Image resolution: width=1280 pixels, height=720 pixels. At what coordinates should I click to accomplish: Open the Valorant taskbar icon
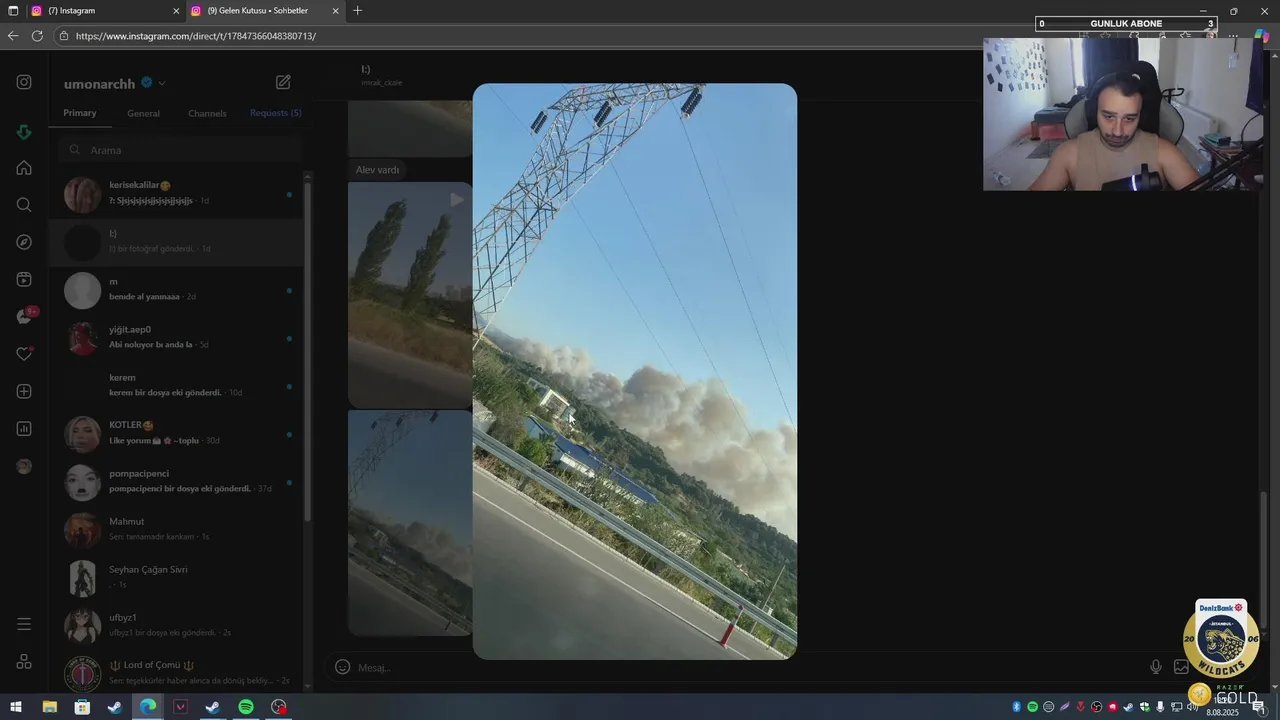pos(180,707)
